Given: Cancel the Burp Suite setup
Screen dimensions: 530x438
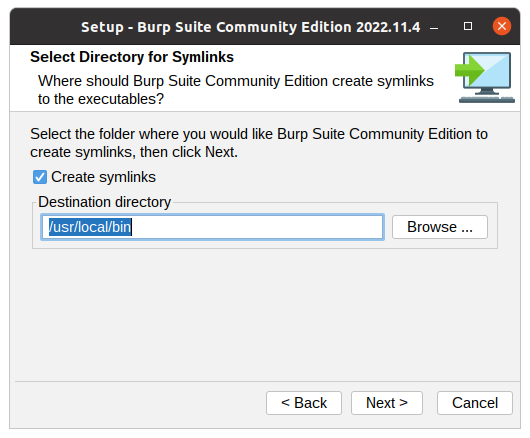Looking at the screenshot, I should tap(475, 403).
